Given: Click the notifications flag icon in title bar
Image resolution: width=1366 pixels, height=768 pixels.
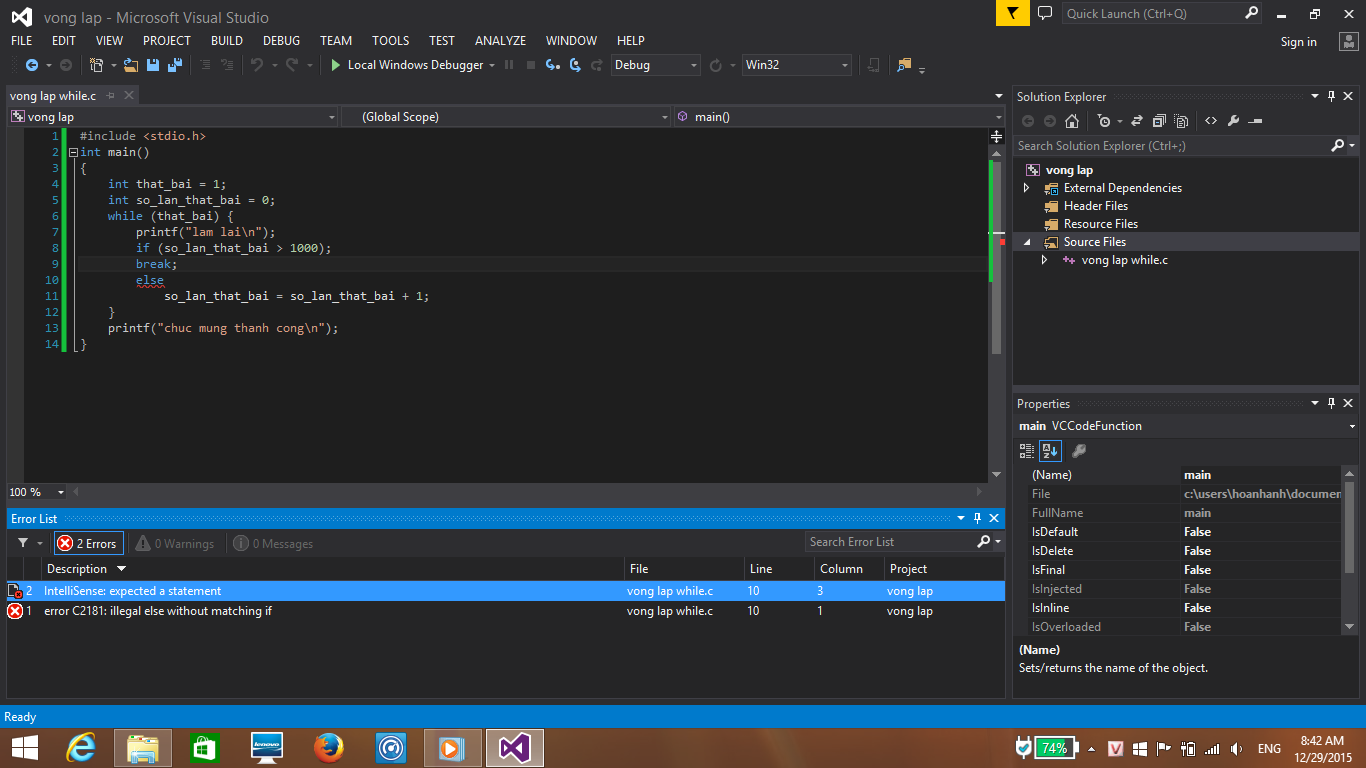Looking at the screenshot, I should 1012,14.
